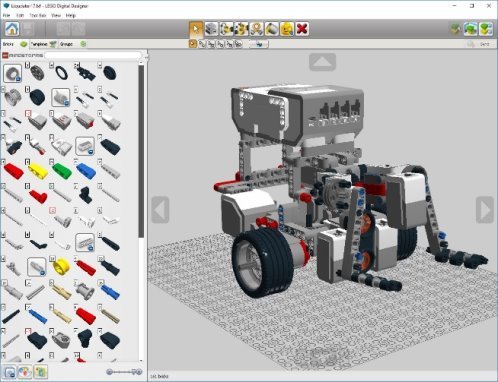Choose the shape selection mode icon
Image resolution: width=498 pixels, height=382 pixels.
229,44
